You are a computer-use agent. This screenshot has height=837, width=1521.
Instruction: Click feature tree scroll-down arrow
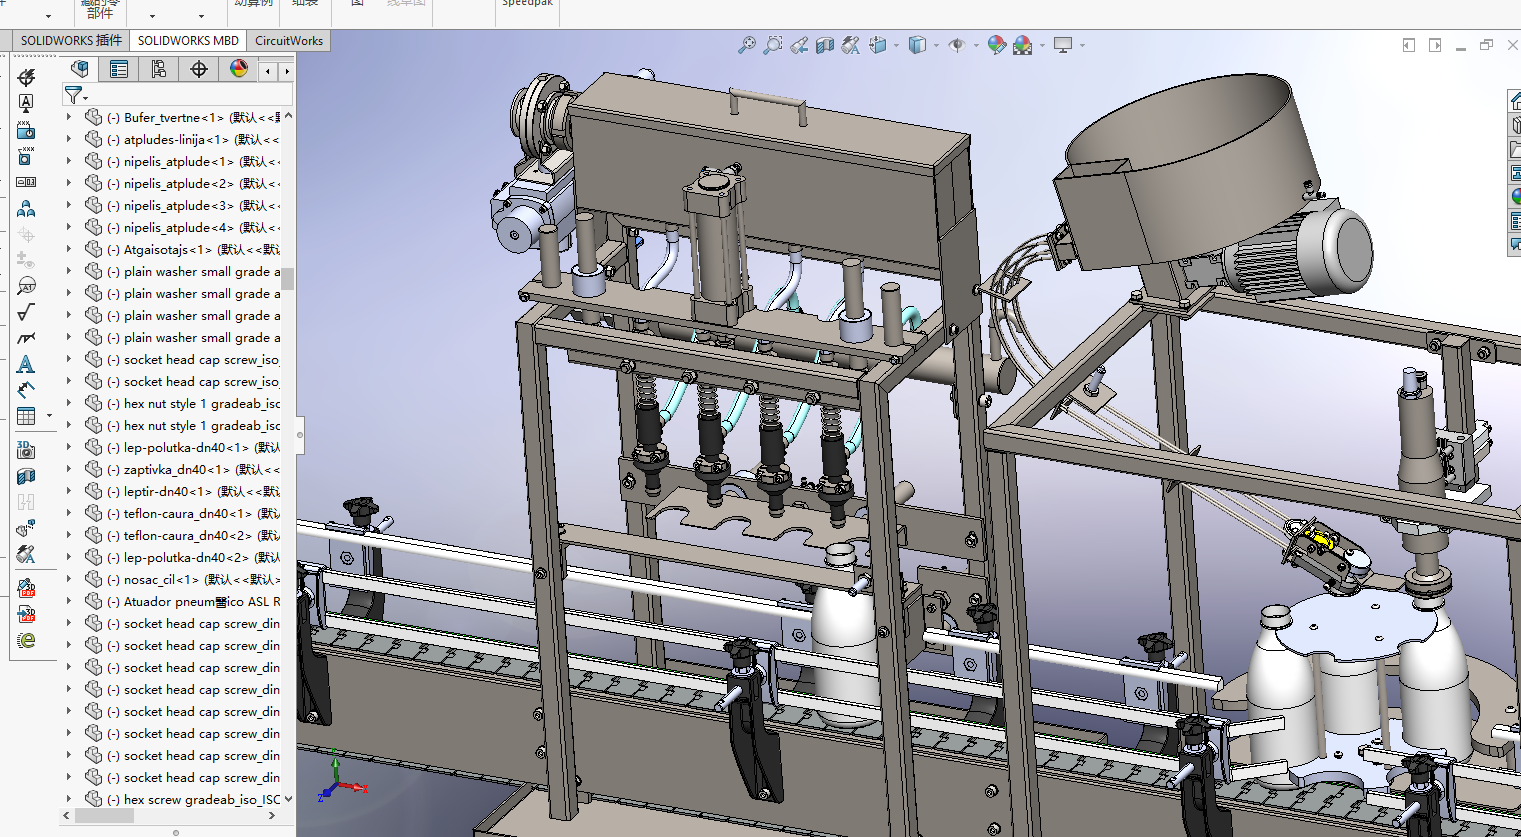[x=288, y=799]
